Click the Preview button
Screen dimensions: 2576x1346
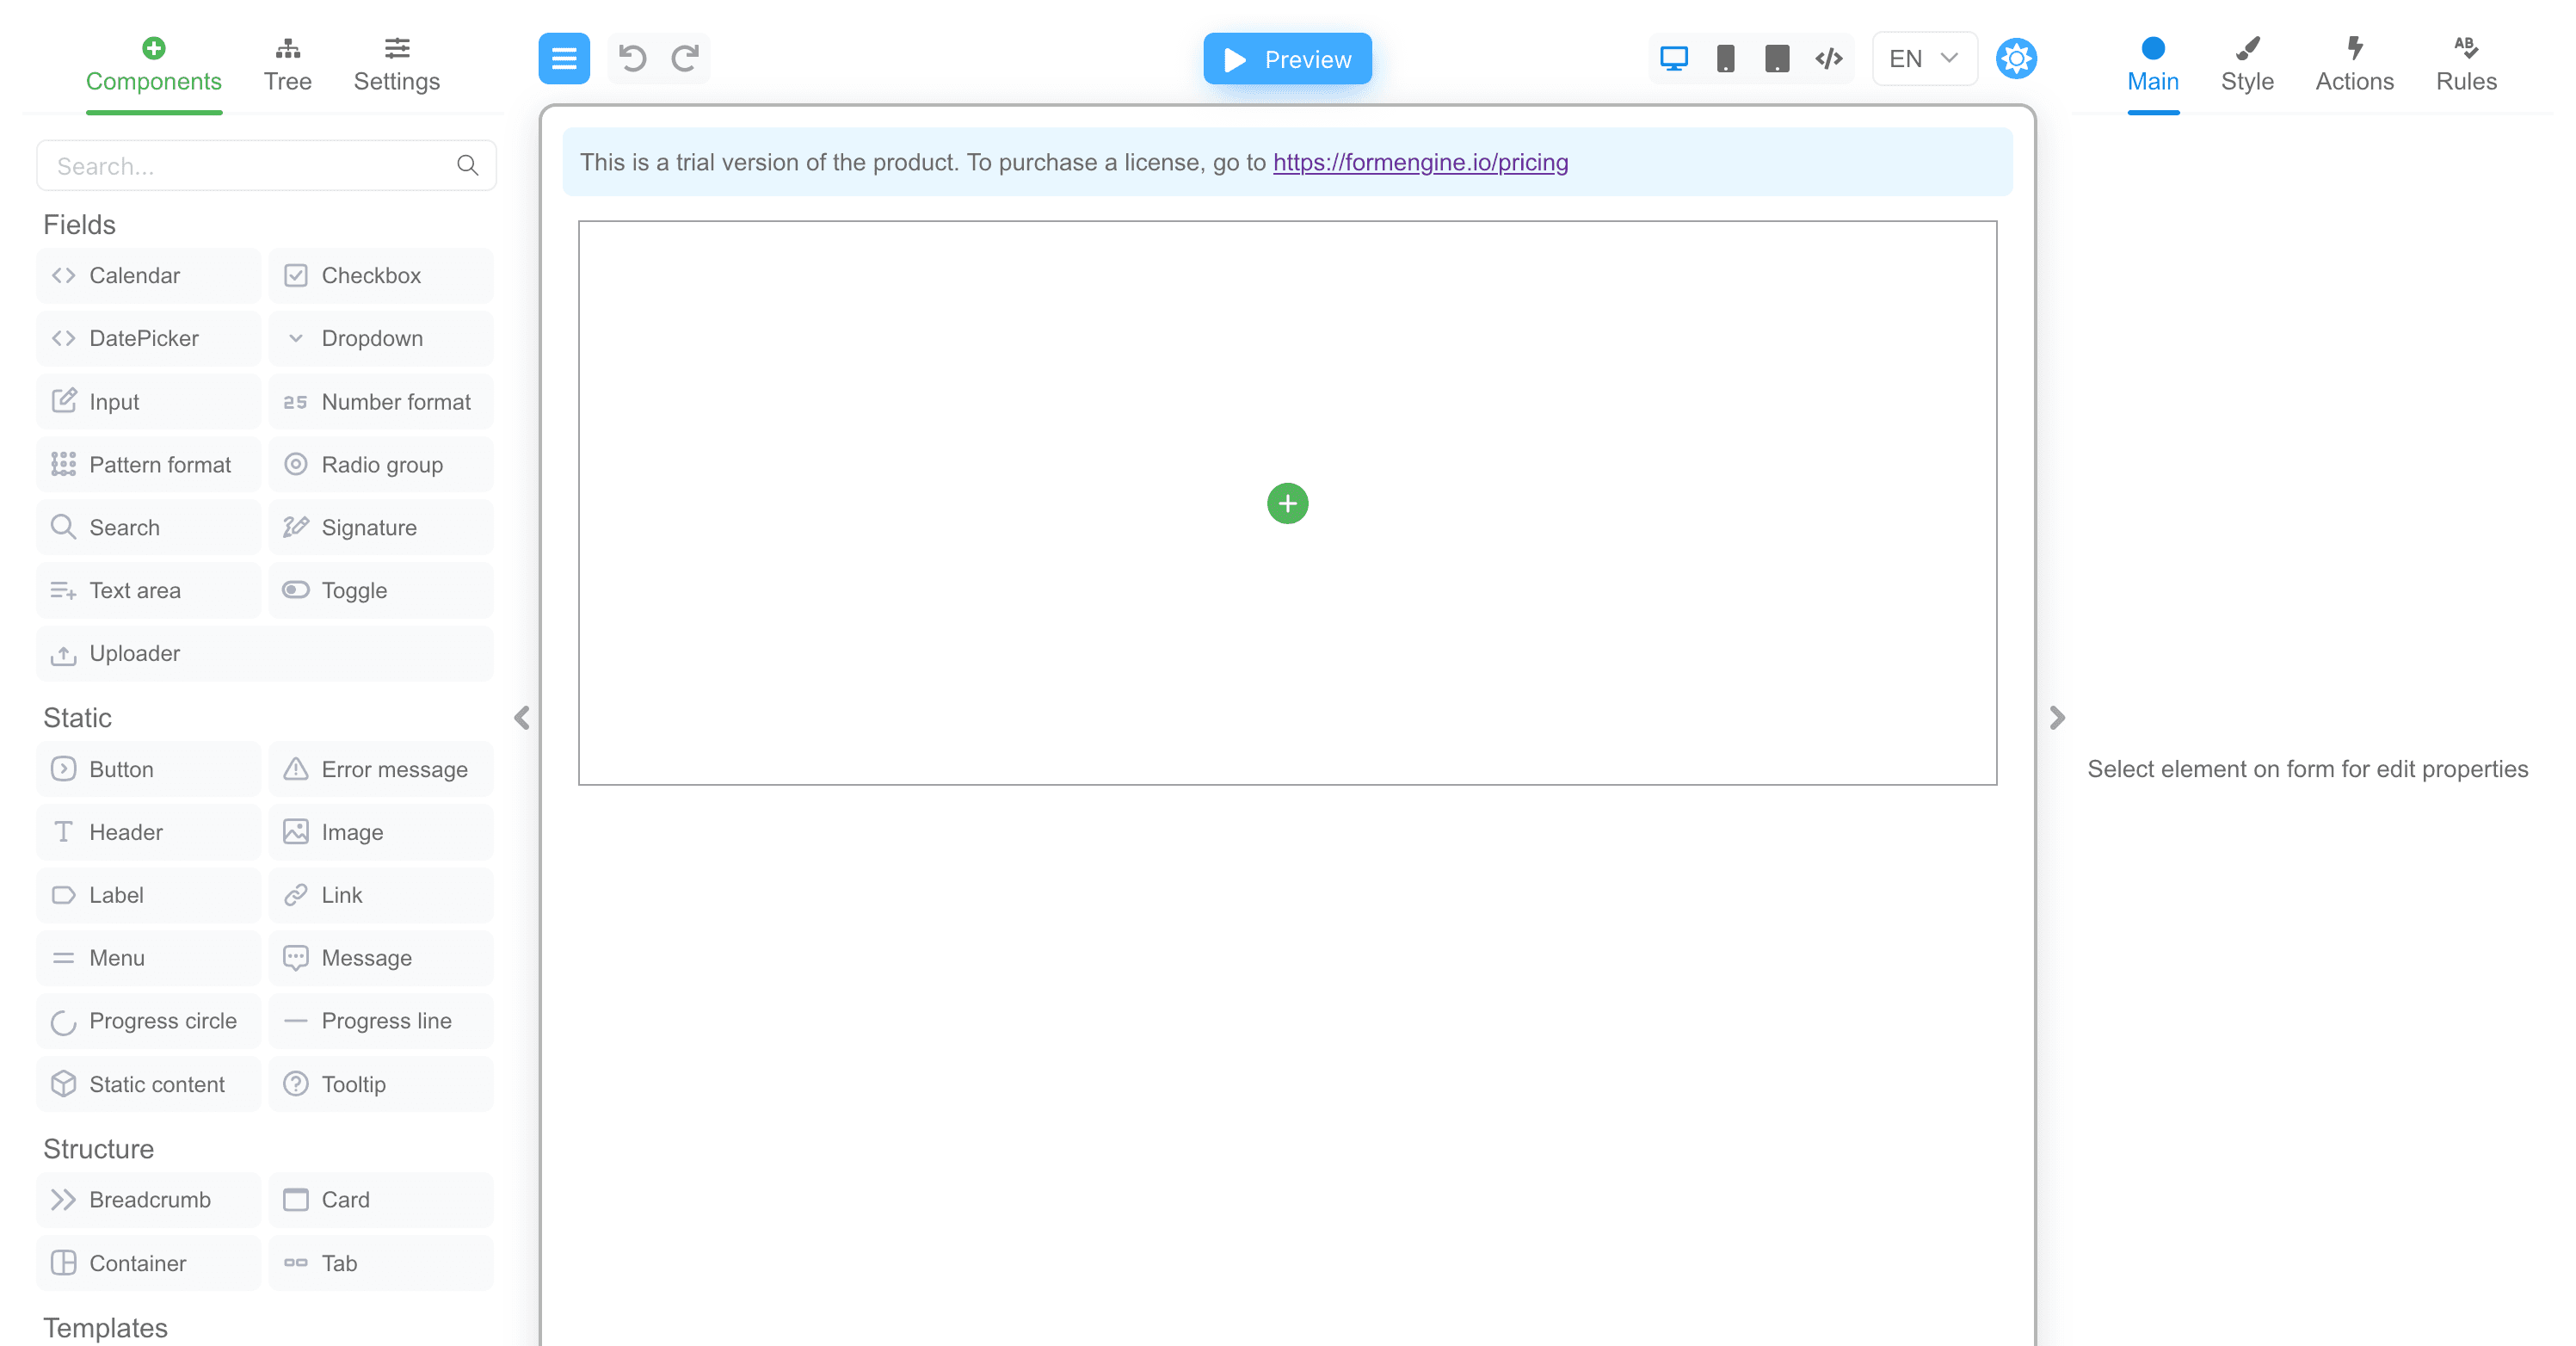point(1287,58)
